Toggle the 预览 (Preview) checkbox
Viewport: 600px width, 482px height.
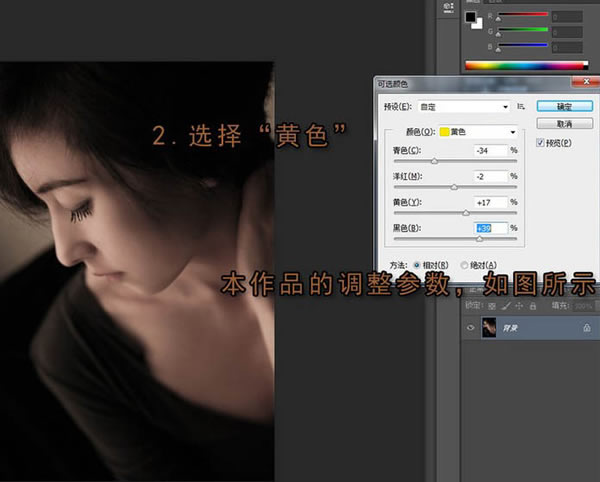point(540,143)
